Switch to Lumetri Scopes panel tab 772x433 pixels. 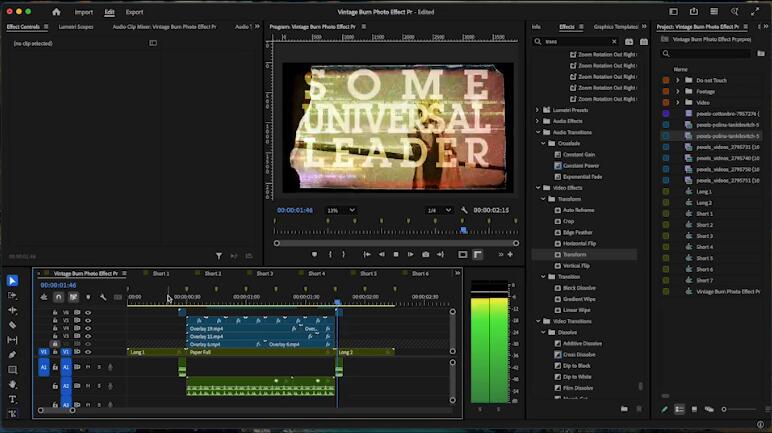[76, 27]
